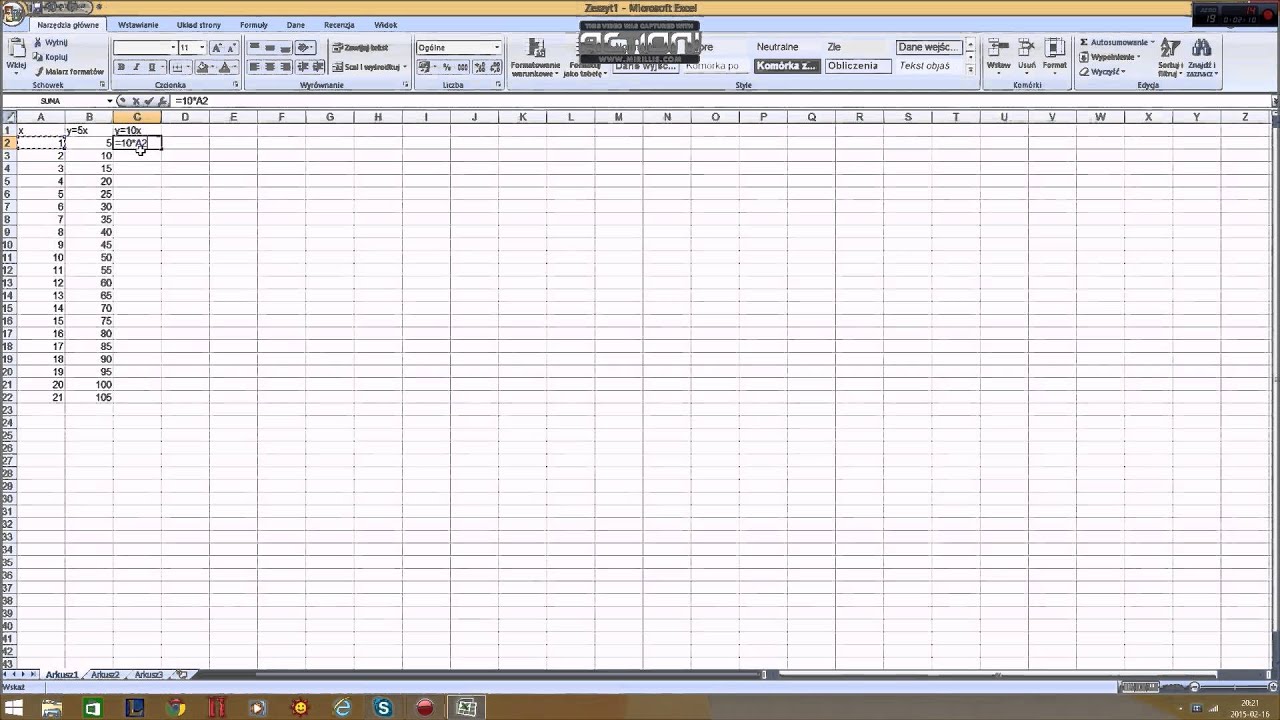Toggle underline formatting
The height and width of the screenshot is (720, 1280).
pos(152,67)
